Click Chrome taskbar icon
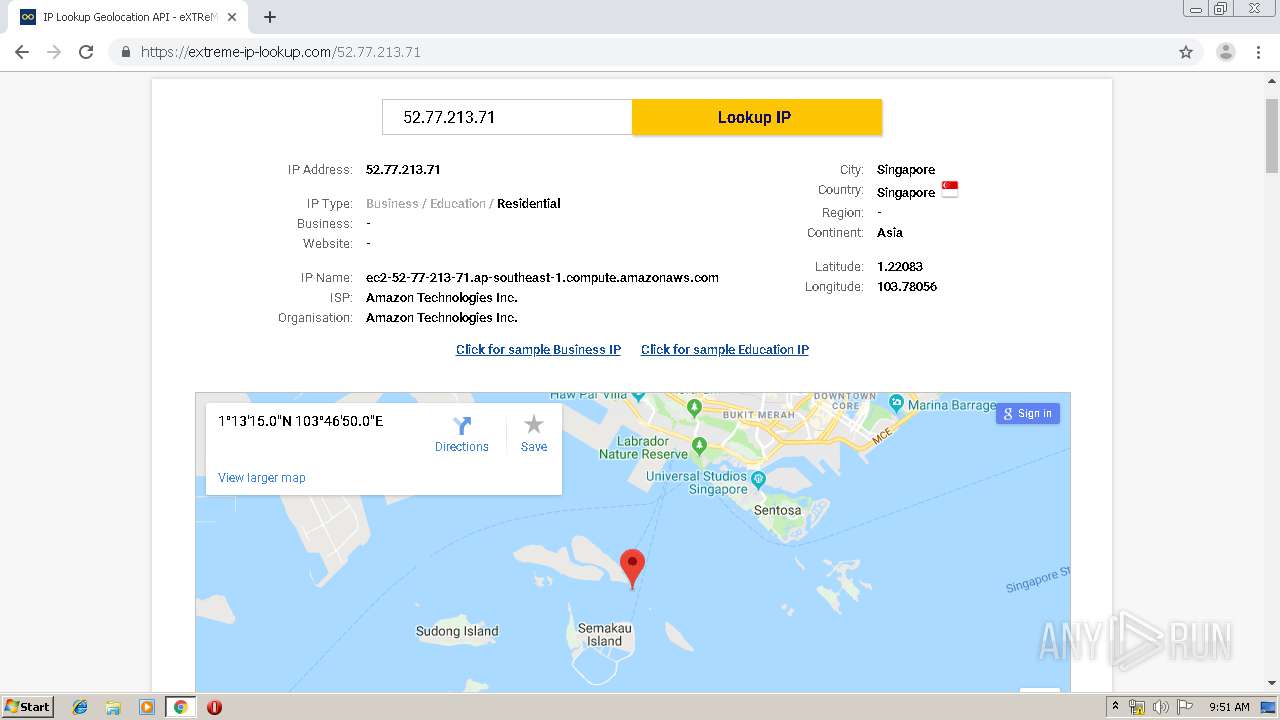Screen dimensions: 1280x720 point(180,707)
